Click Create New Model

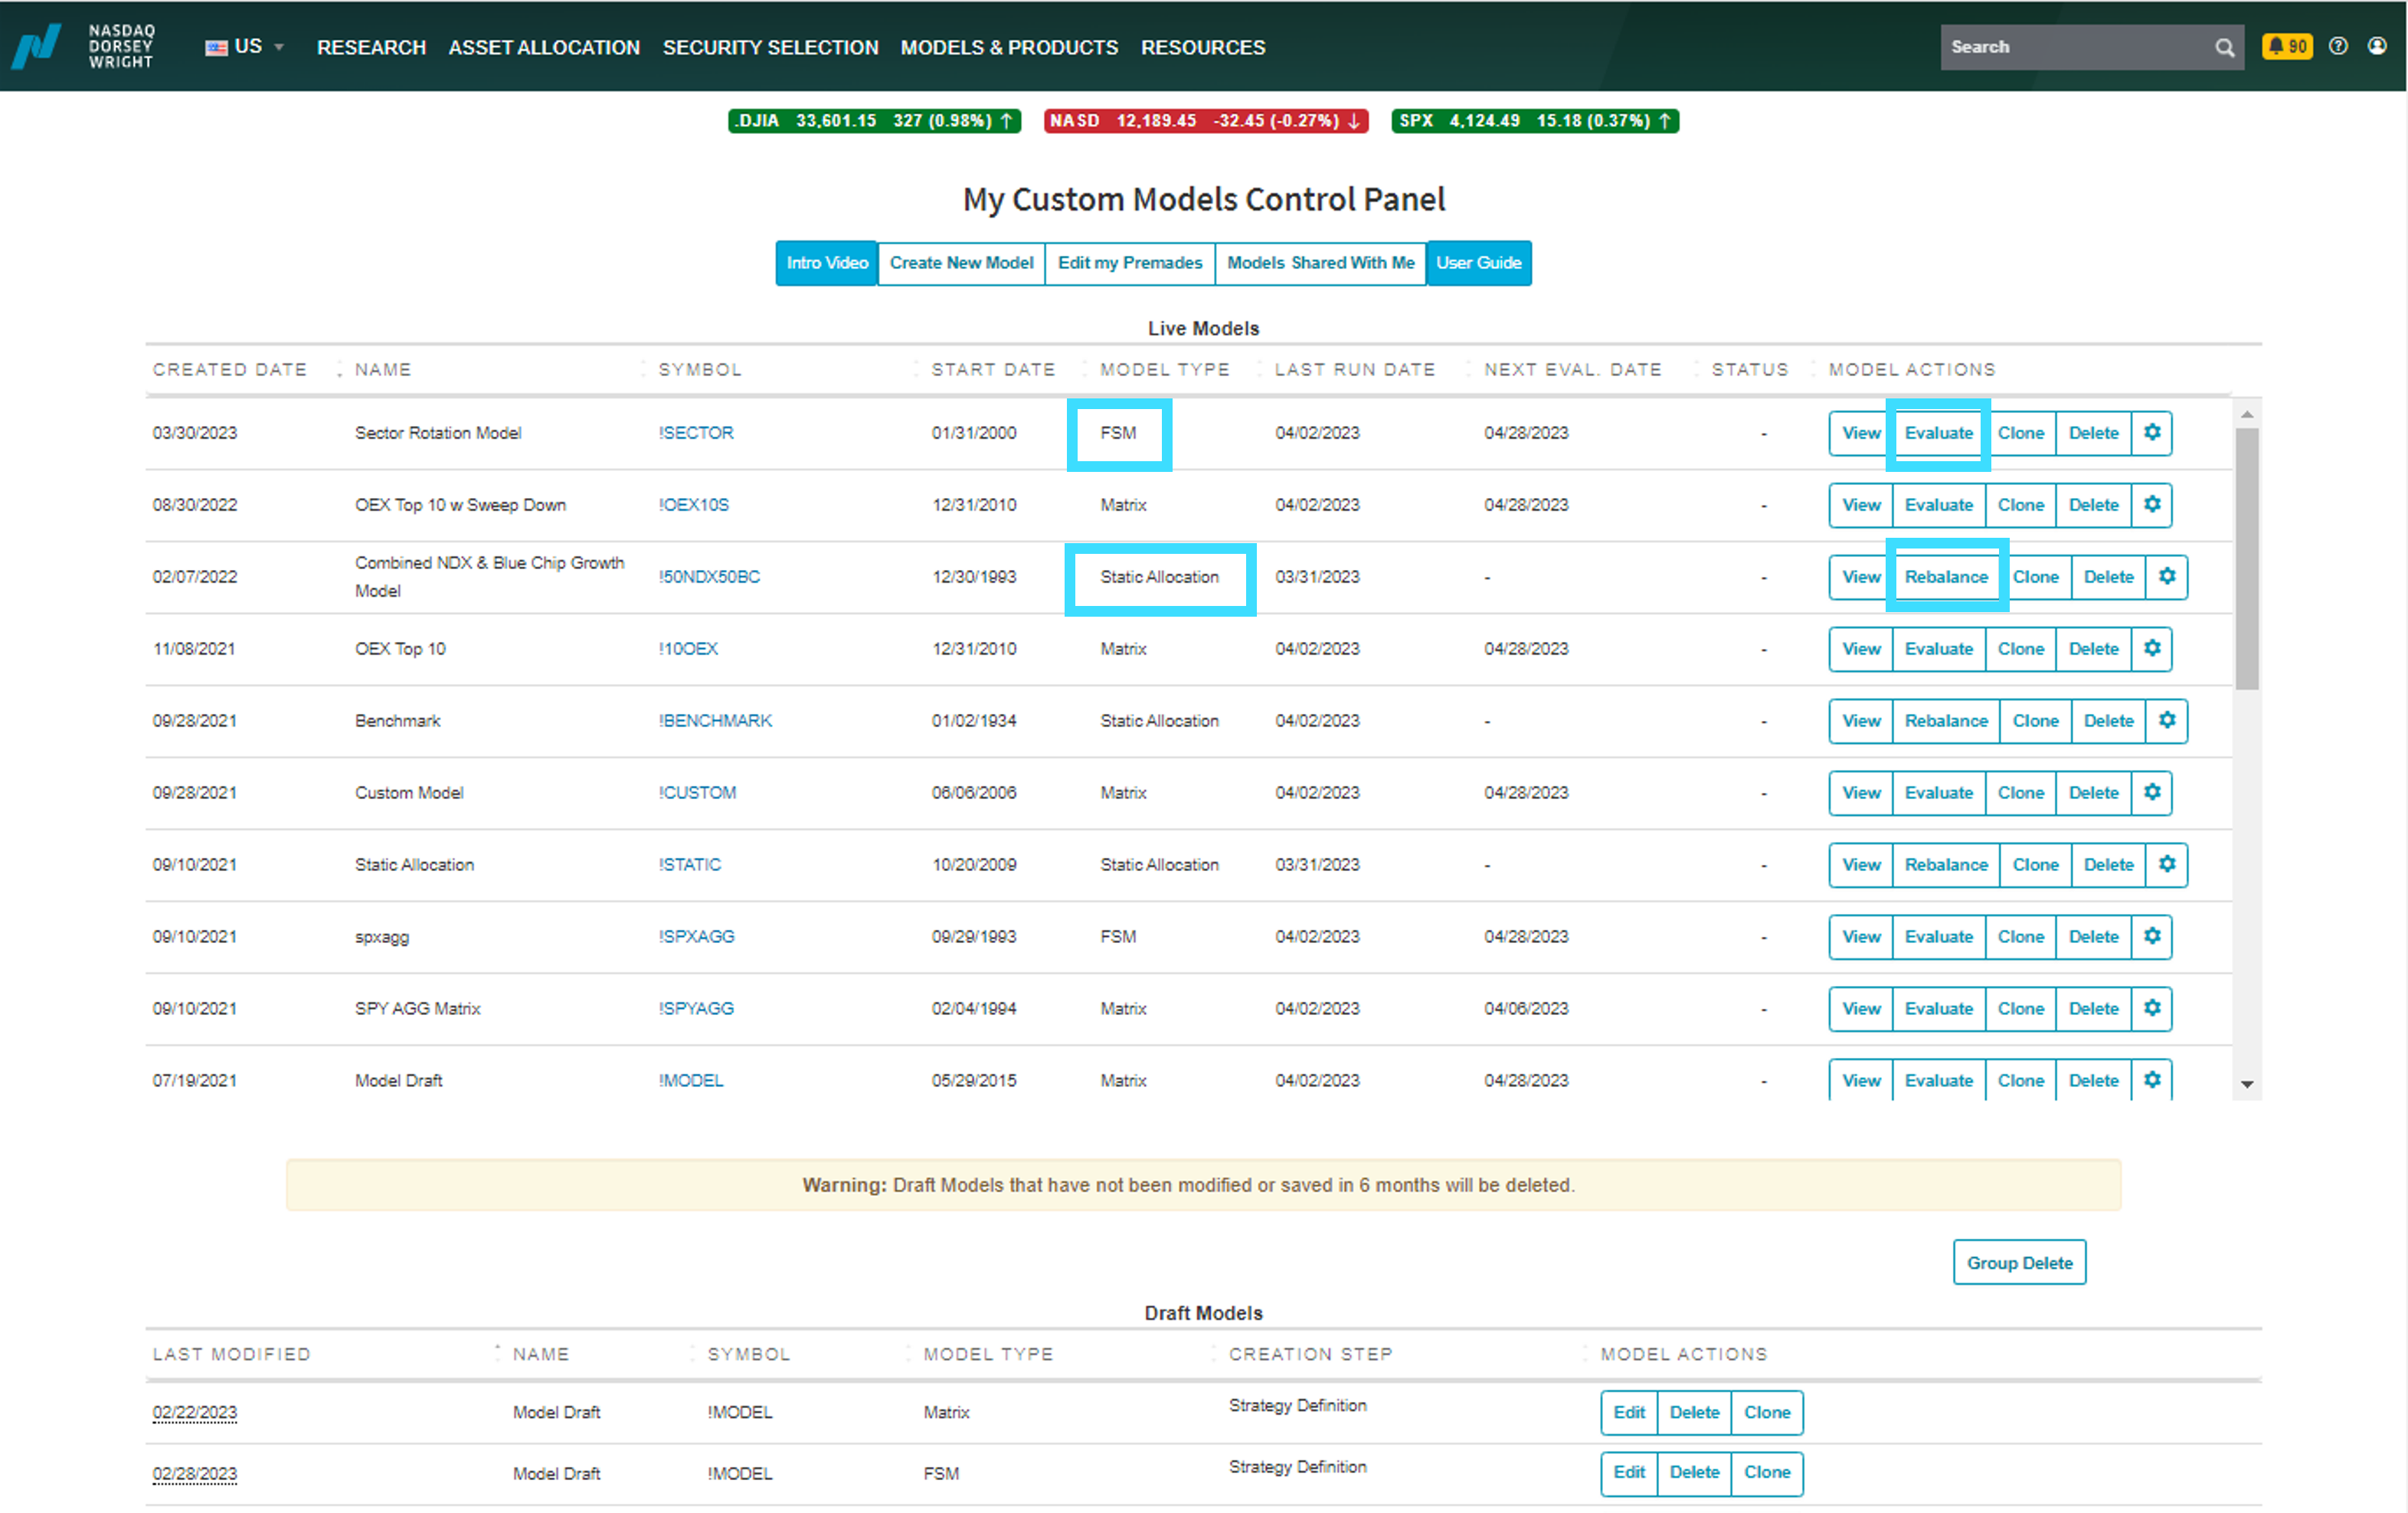point(961,262)
